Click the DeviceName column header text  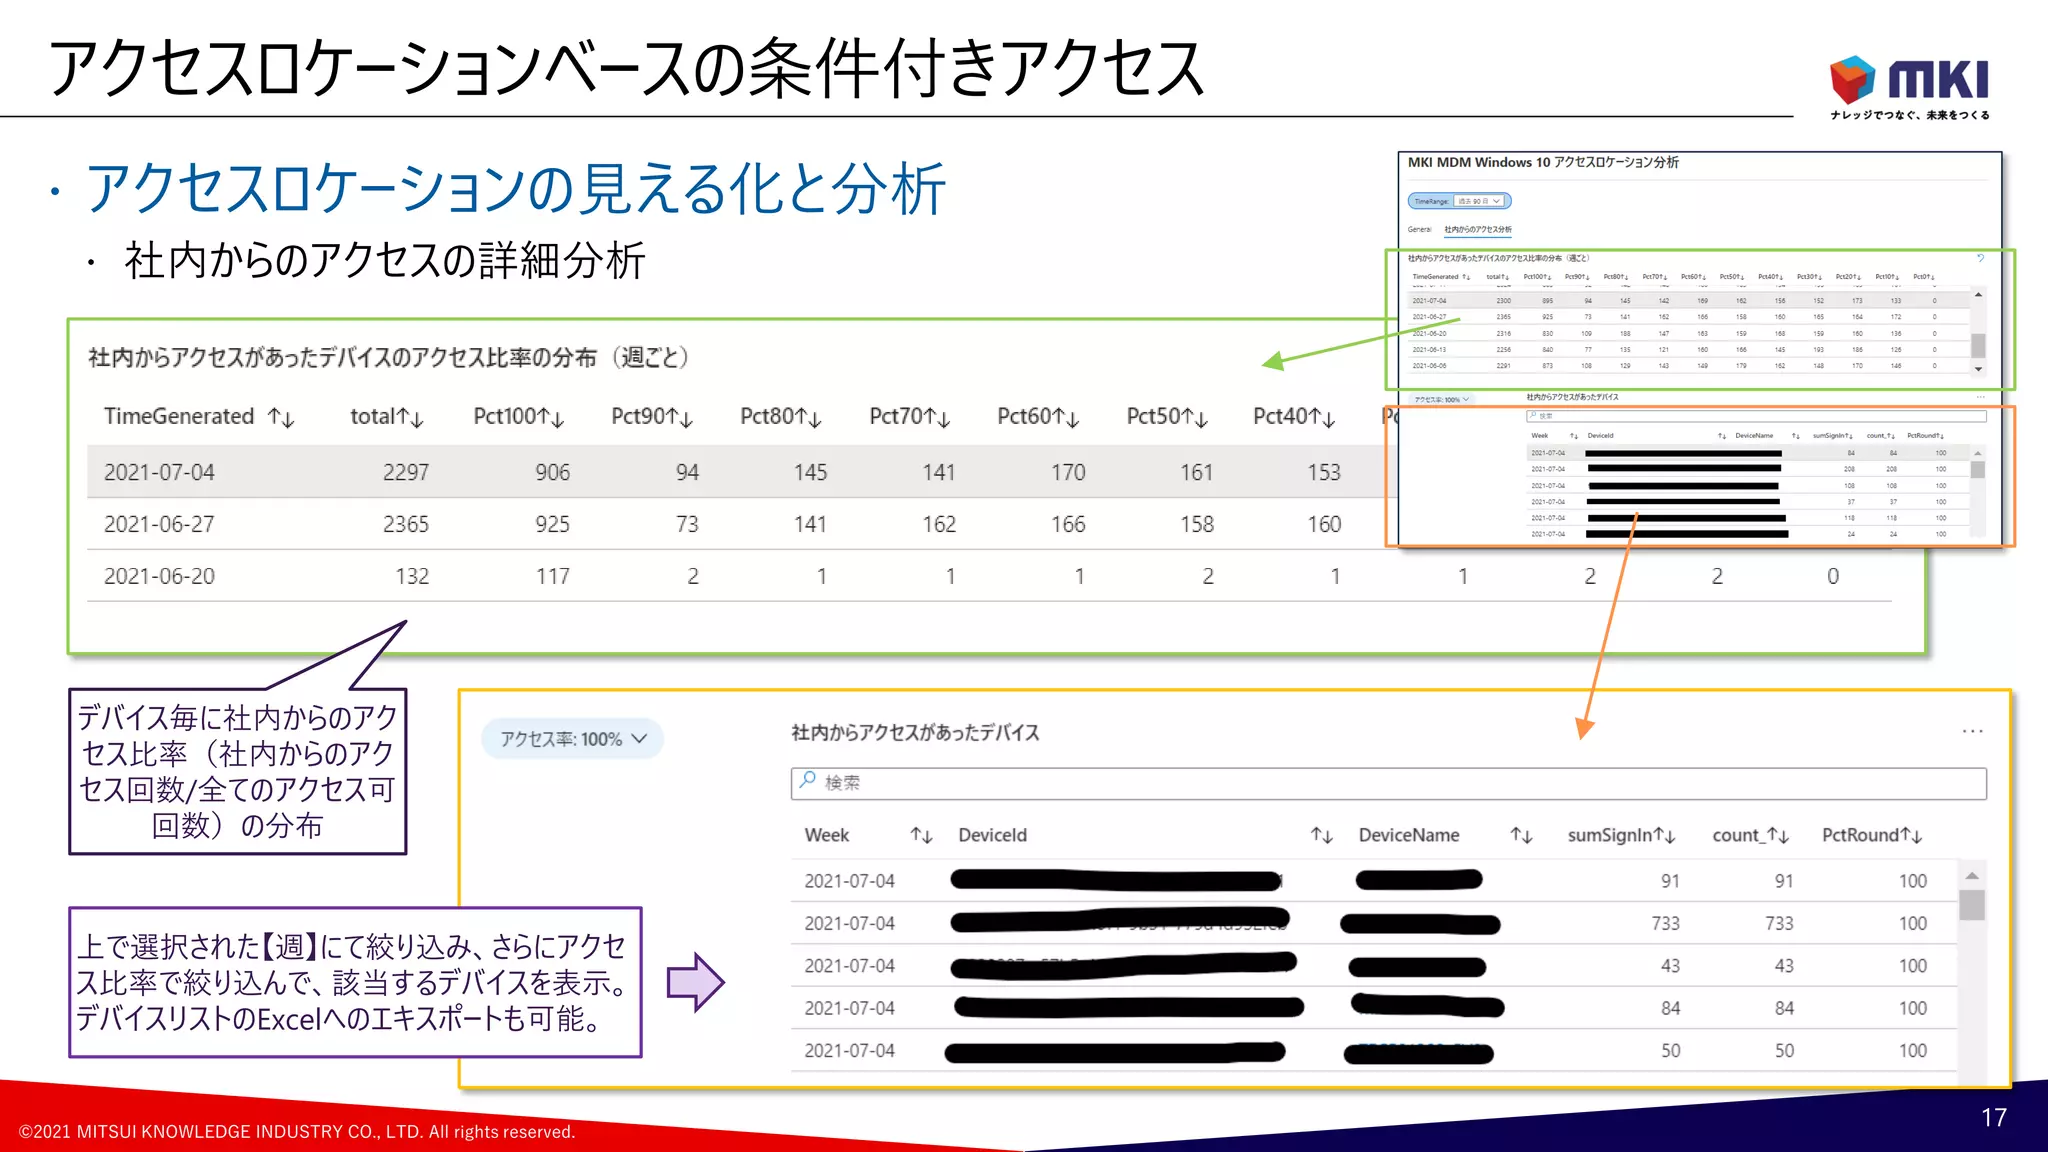(1408, 835)
